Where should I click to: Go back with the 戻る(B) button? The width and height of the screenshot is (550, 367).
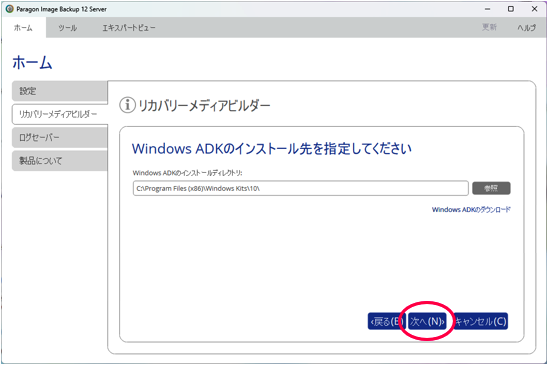pos(387,321)
